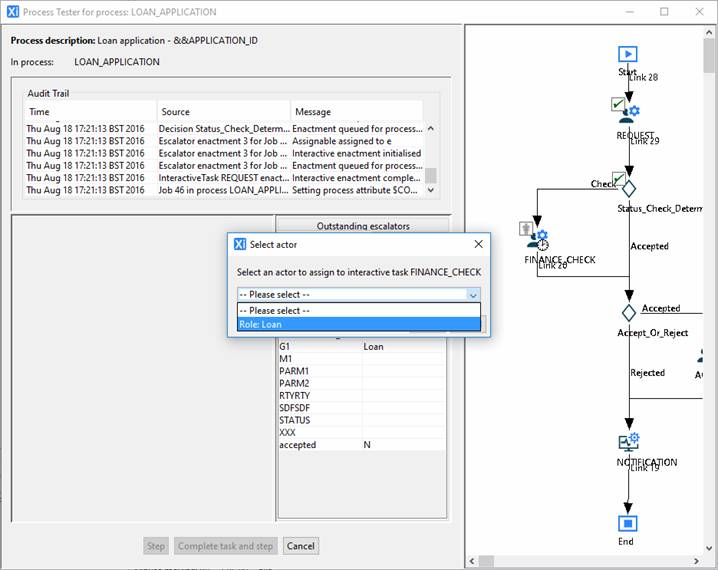Click the Start node icon in diagram
The height and width of the screenshot is (570, 718).
627,55
